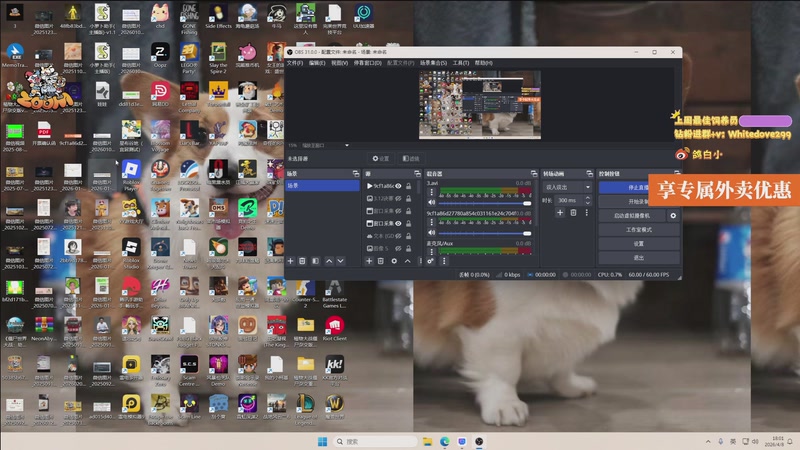This screenshot has width=800, height=450.
Task: Toggle the lock on the 3.12决赛 source
Action: (409, 198)
